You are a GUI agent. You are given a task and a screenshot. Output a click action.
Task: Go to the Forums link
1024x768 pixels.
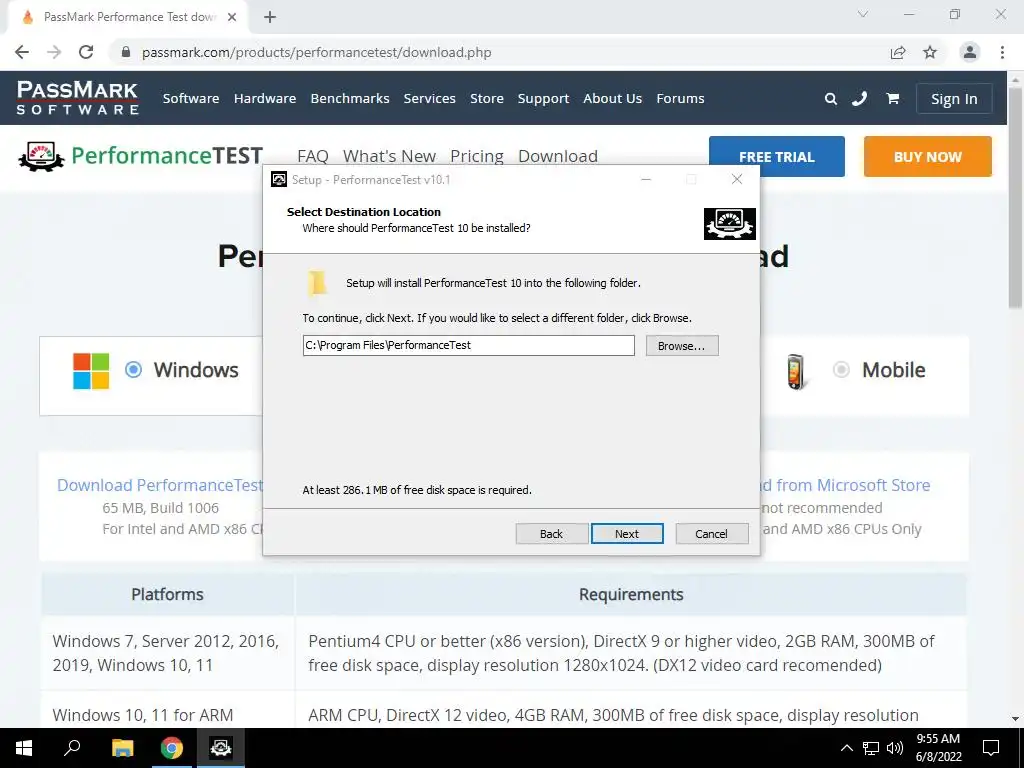tap(680, 99)
